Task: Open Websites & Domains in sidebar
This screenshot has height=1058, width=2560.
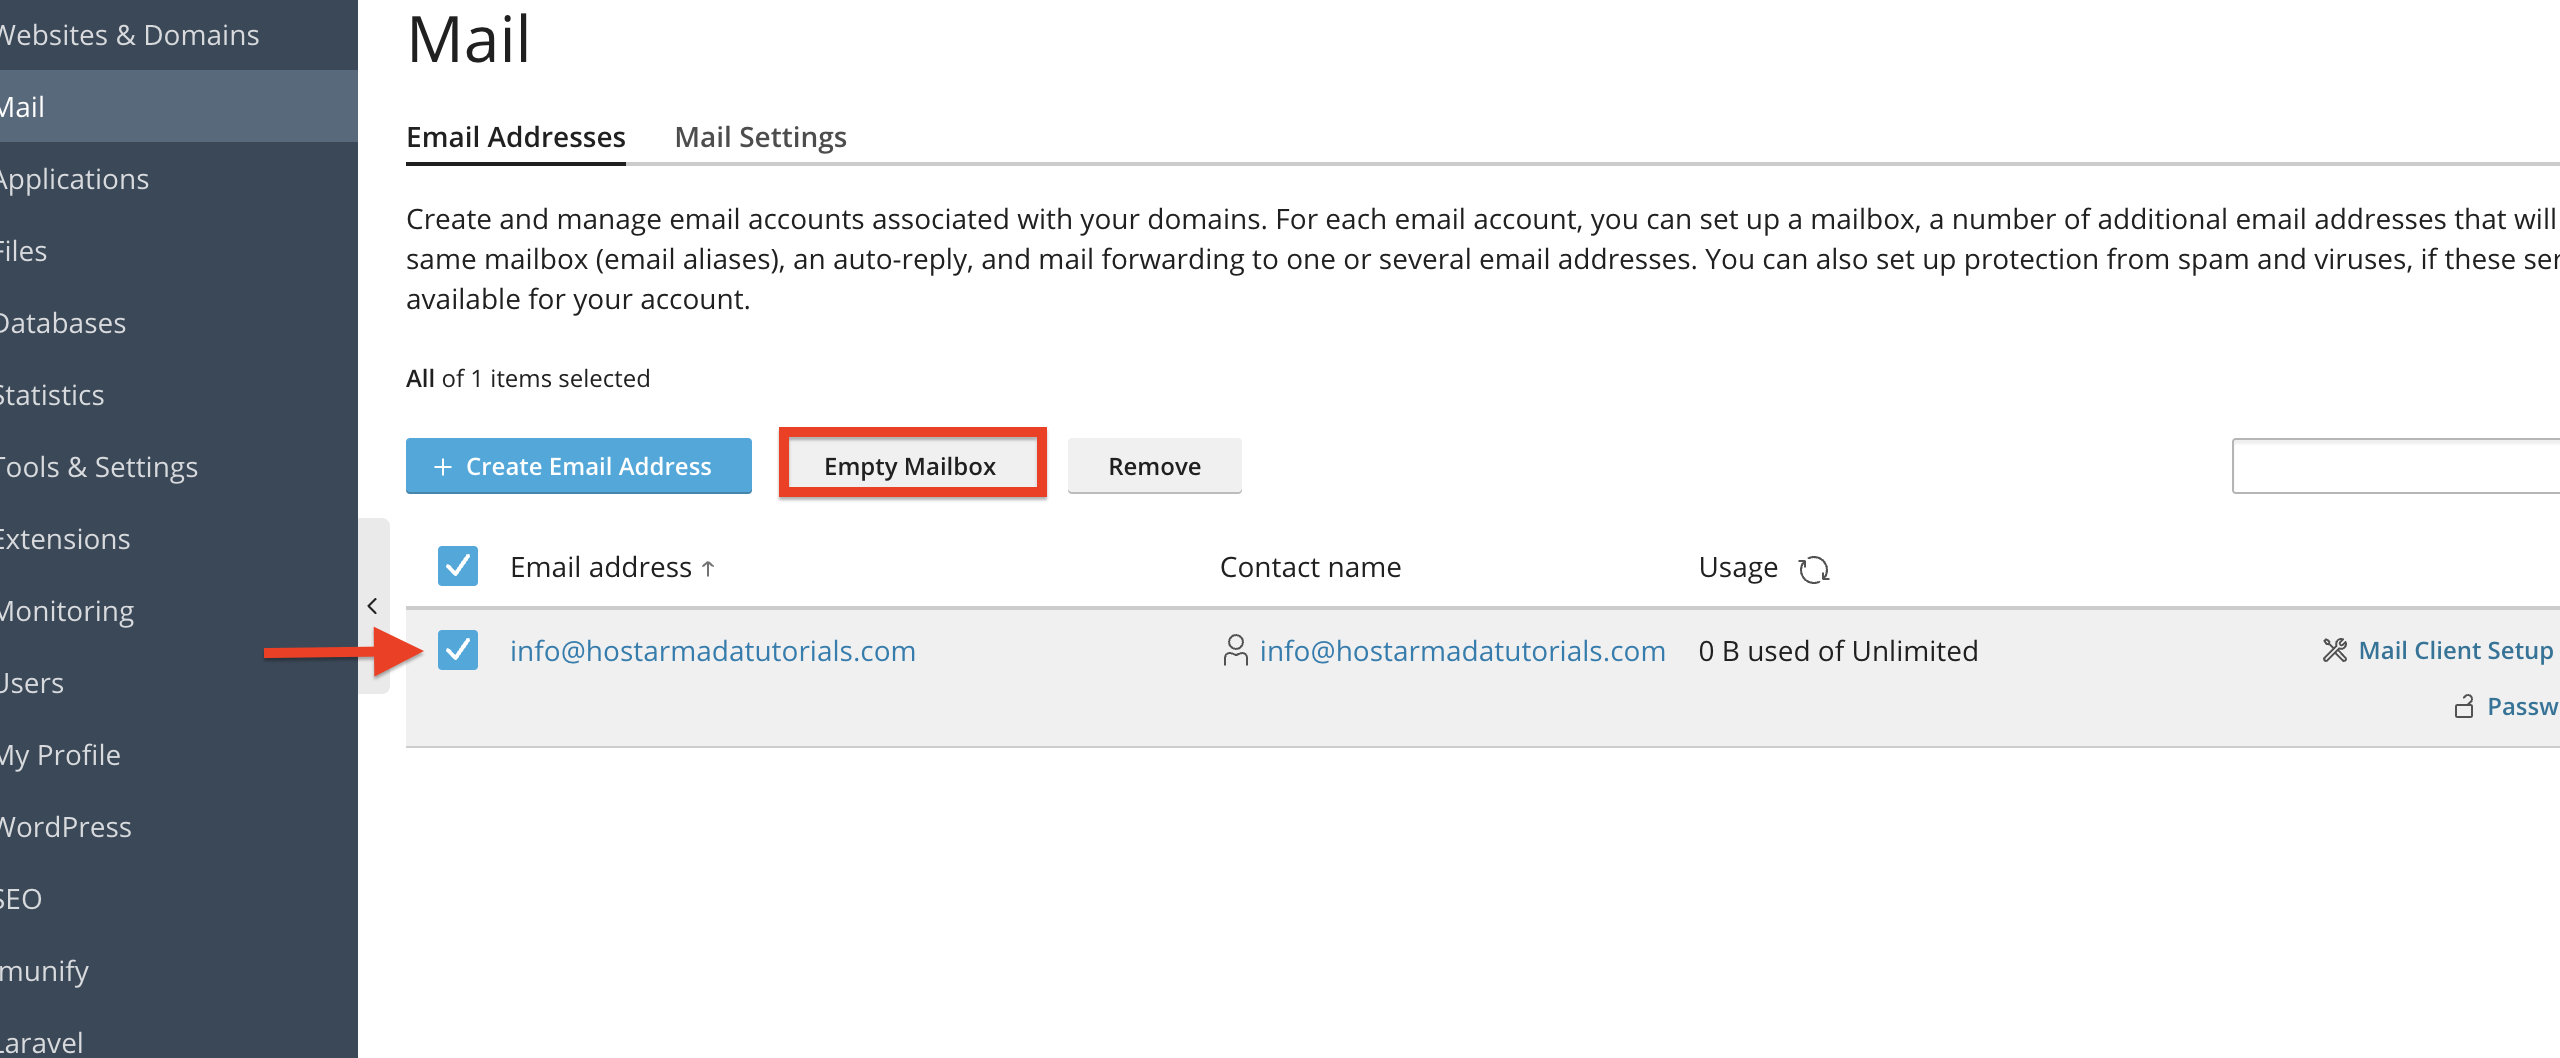Action: [x=179, y=35]
